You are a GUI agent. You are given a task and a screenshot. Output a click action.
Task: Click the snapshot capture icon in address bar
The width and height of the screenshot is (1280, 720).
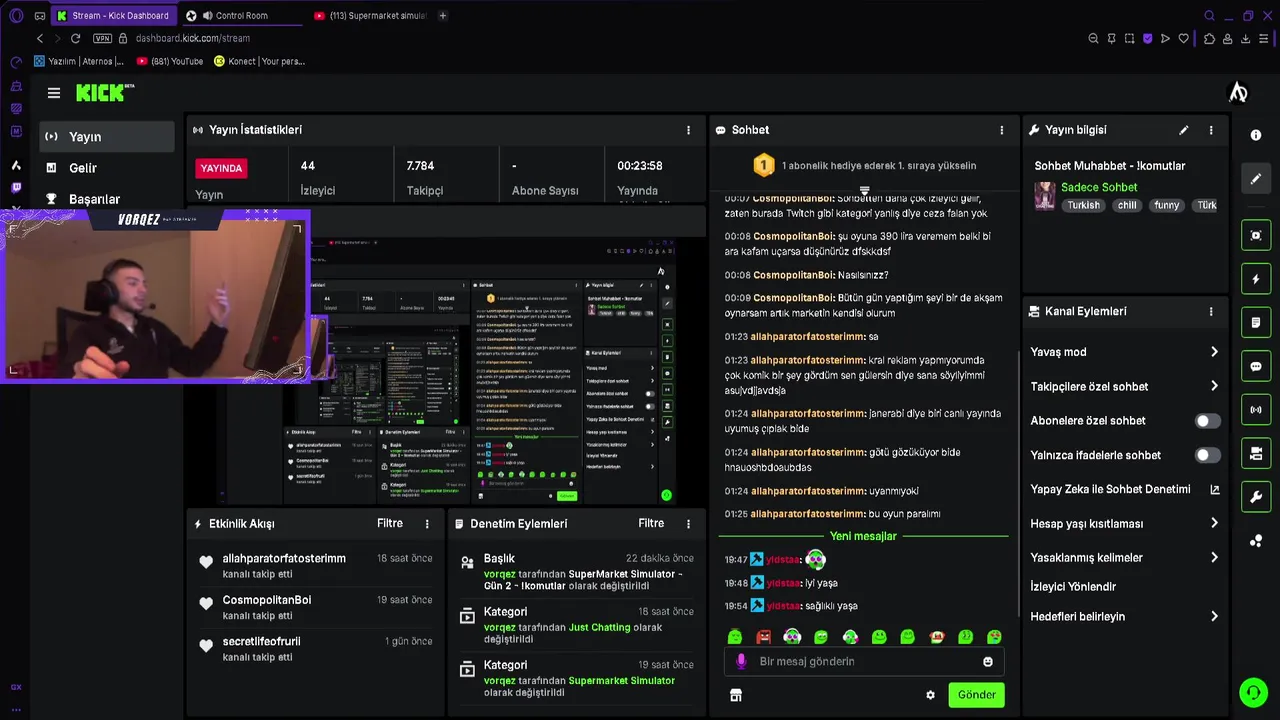(x=1129, y=38)
